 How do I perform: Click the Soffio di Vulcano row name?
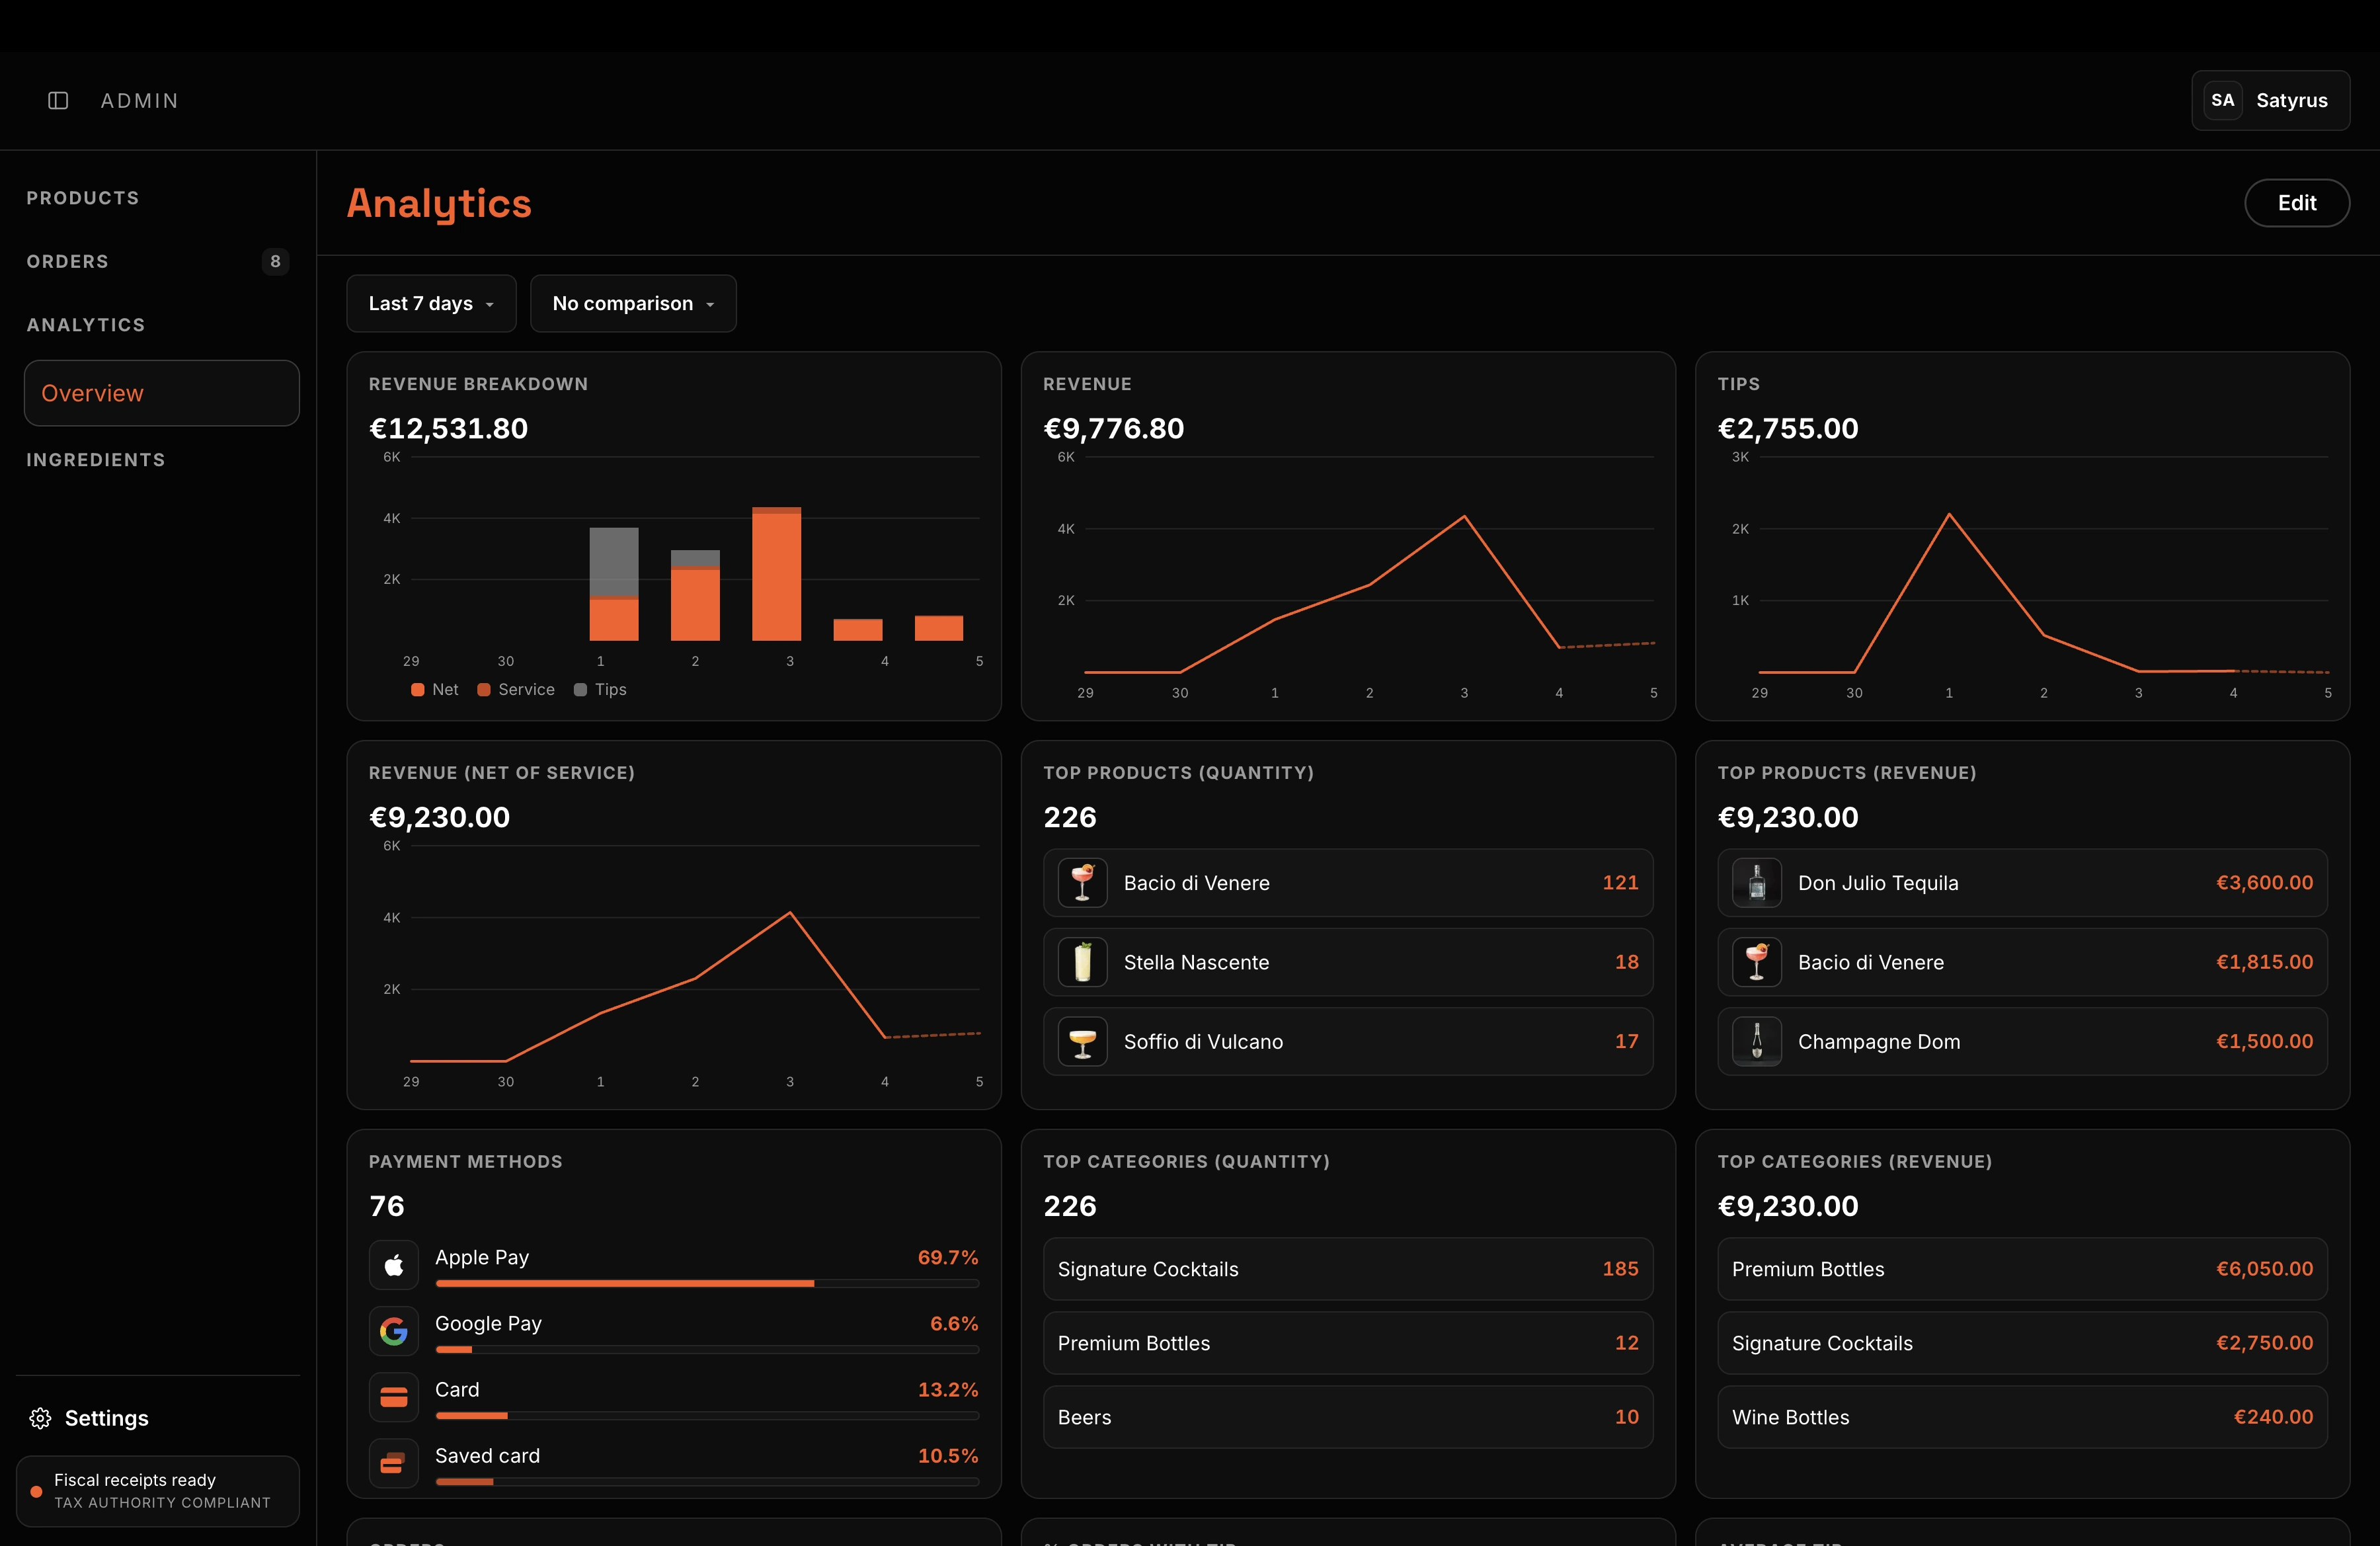[x=1203, y=1042]
